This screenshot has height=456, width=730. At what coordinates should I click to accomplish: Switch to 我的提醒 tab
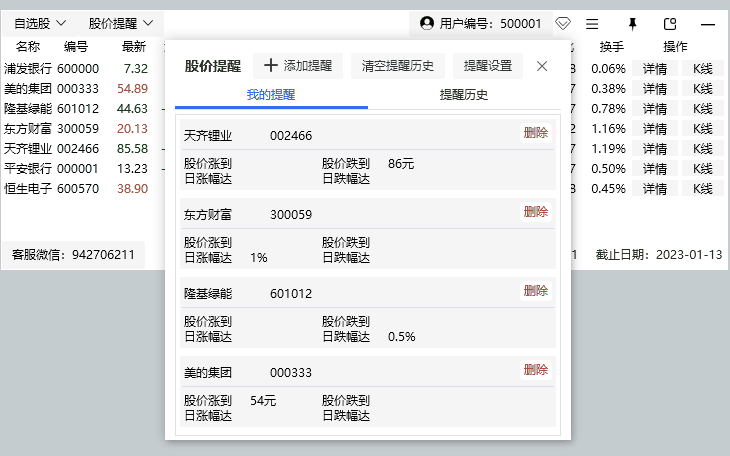271,95
